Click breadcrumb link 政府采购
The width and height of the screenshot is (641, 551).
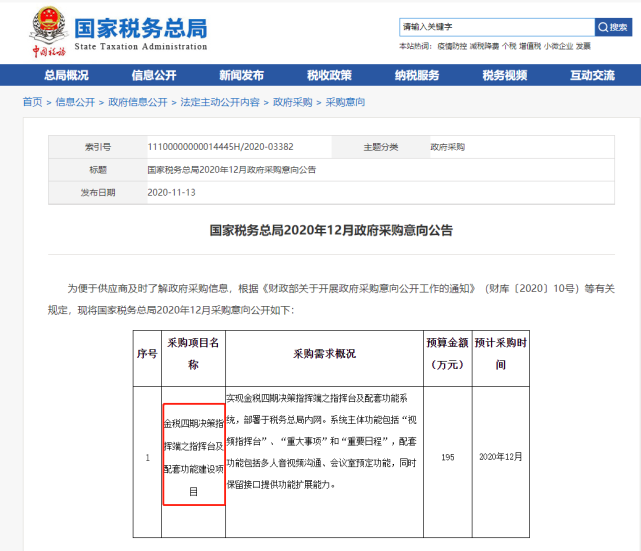tap(293, 102)
